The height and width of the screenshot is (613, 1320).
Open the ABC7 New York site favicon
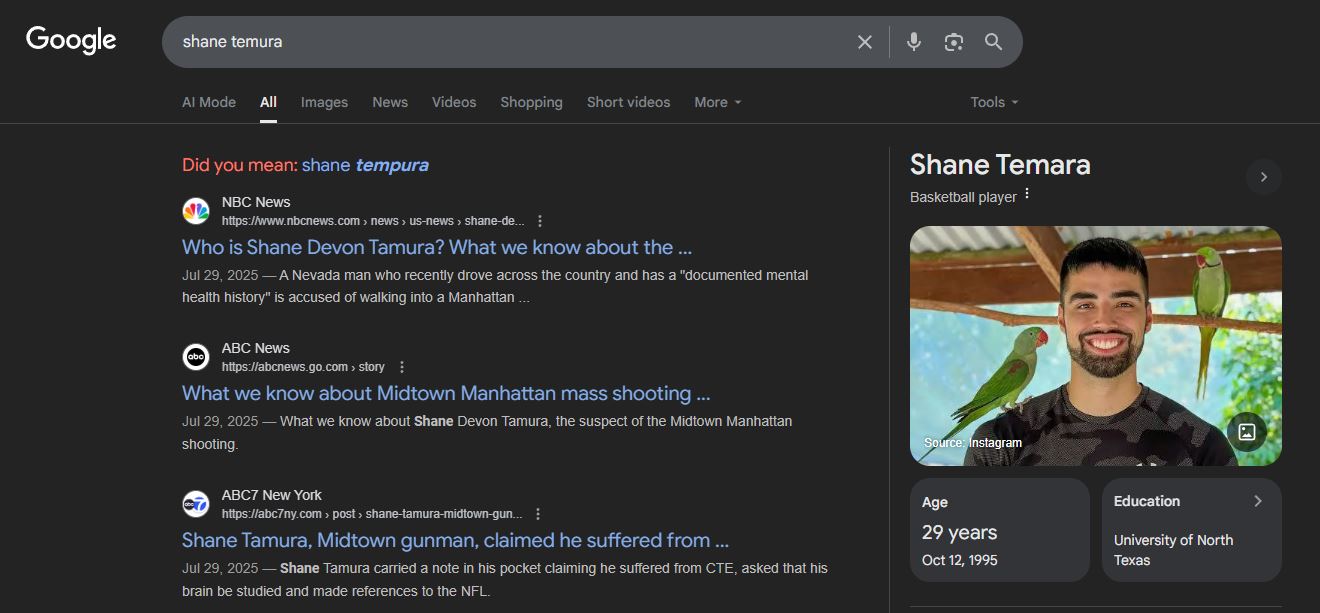[196, 504]
